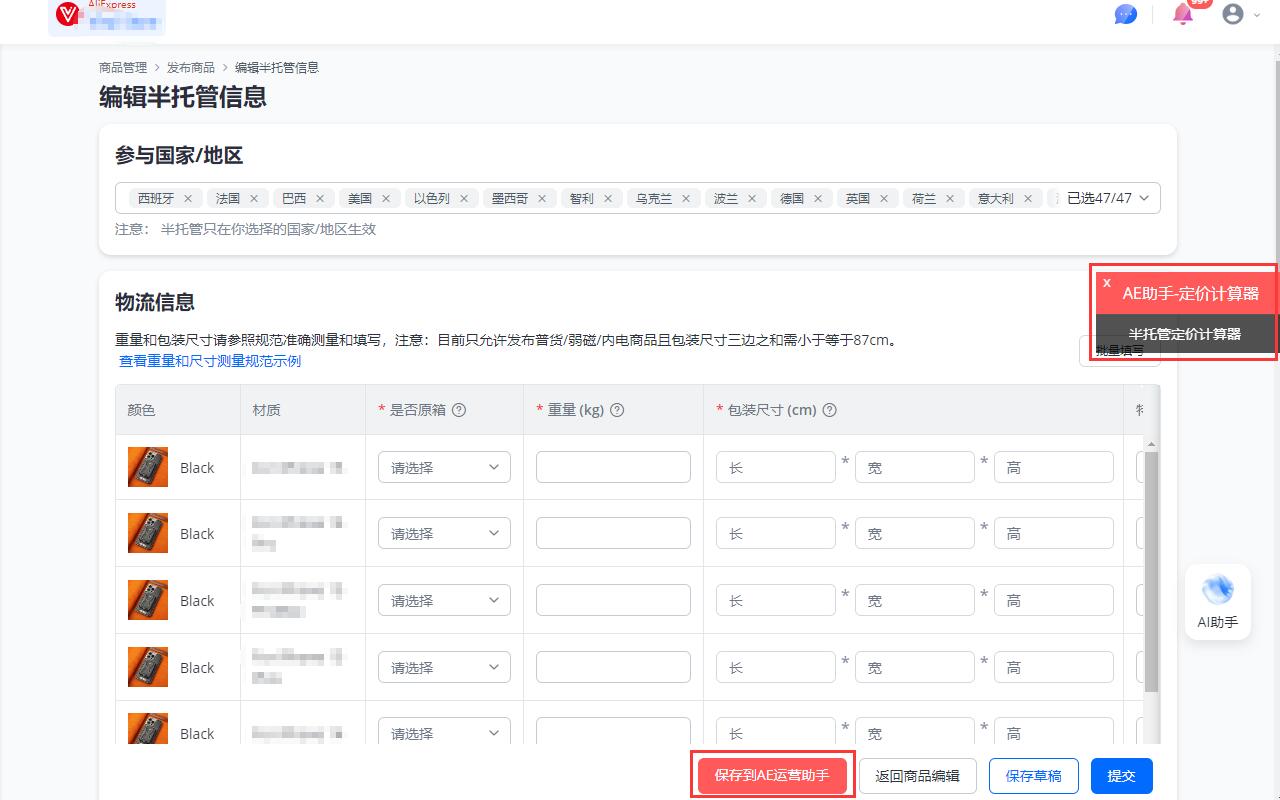Click the first row 长 input field

tap(775, 467)
